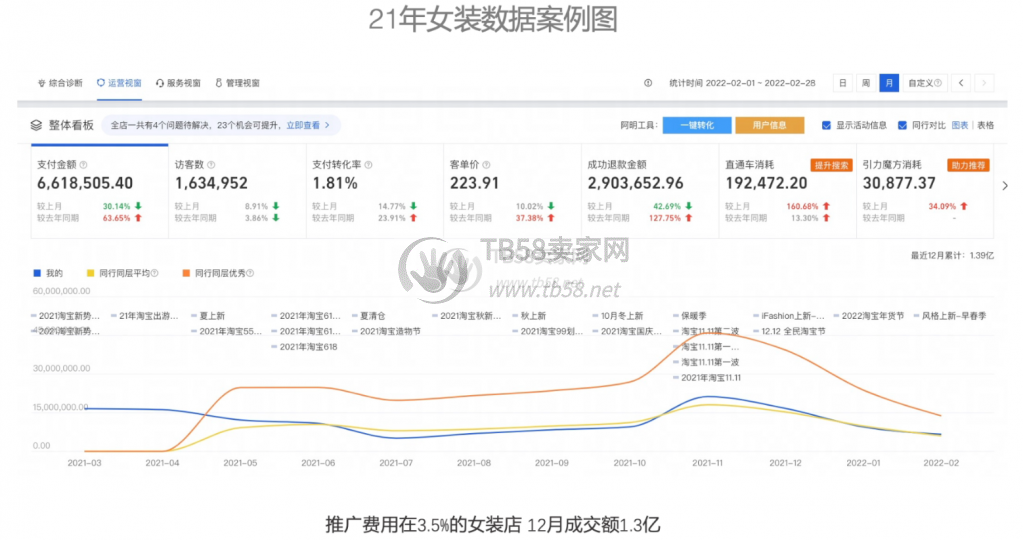Select the 周 time granularity button

coord(866,83)
